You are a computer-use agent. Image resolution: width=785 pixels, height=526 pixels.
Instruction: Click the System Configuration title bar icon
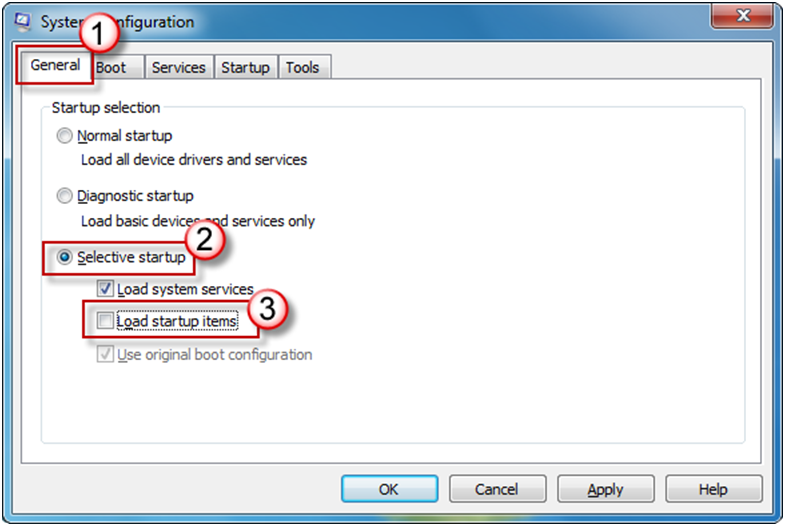[x=24, y=22]
